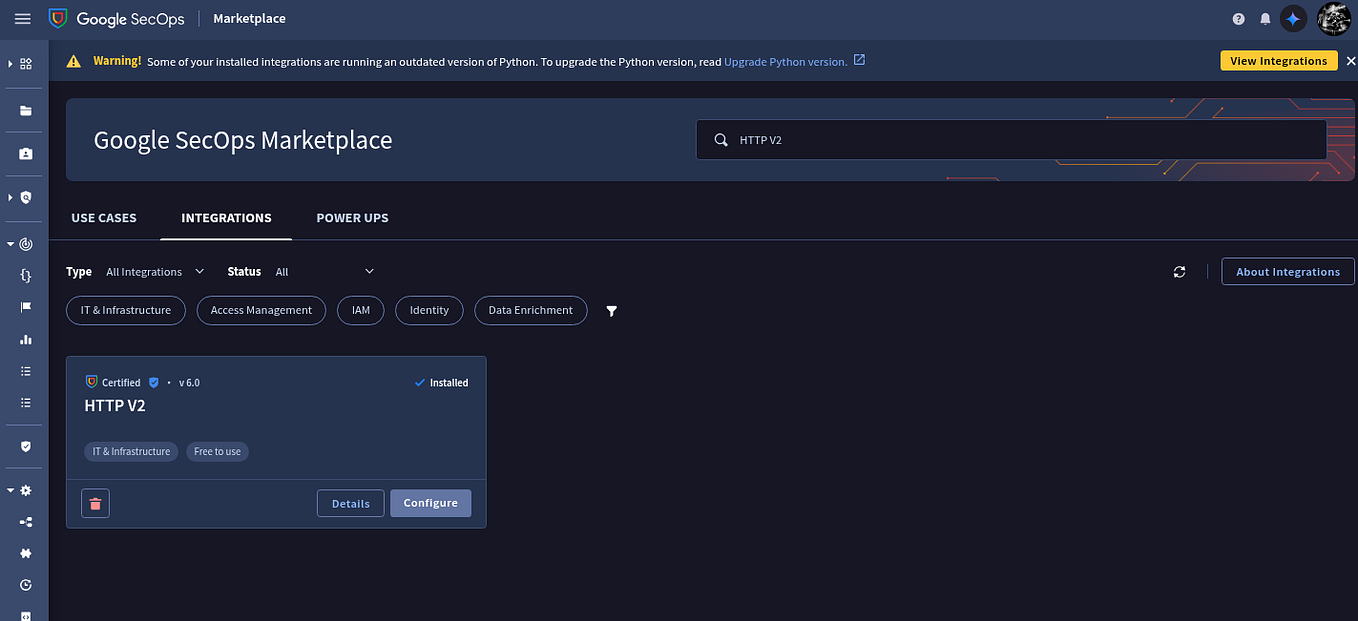Click the delete trash icon on HTTP V2 card
Screen dimensions: 1358x621
click(x=95, y=503)
